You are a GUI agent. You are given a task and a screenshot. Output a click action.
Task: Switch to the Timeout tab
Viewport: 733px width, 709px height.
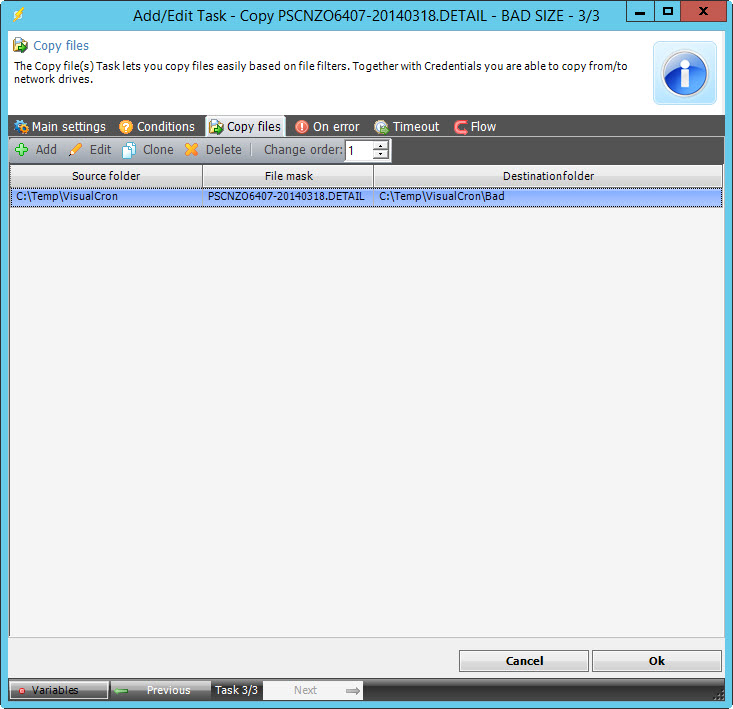tap(406, 127)
